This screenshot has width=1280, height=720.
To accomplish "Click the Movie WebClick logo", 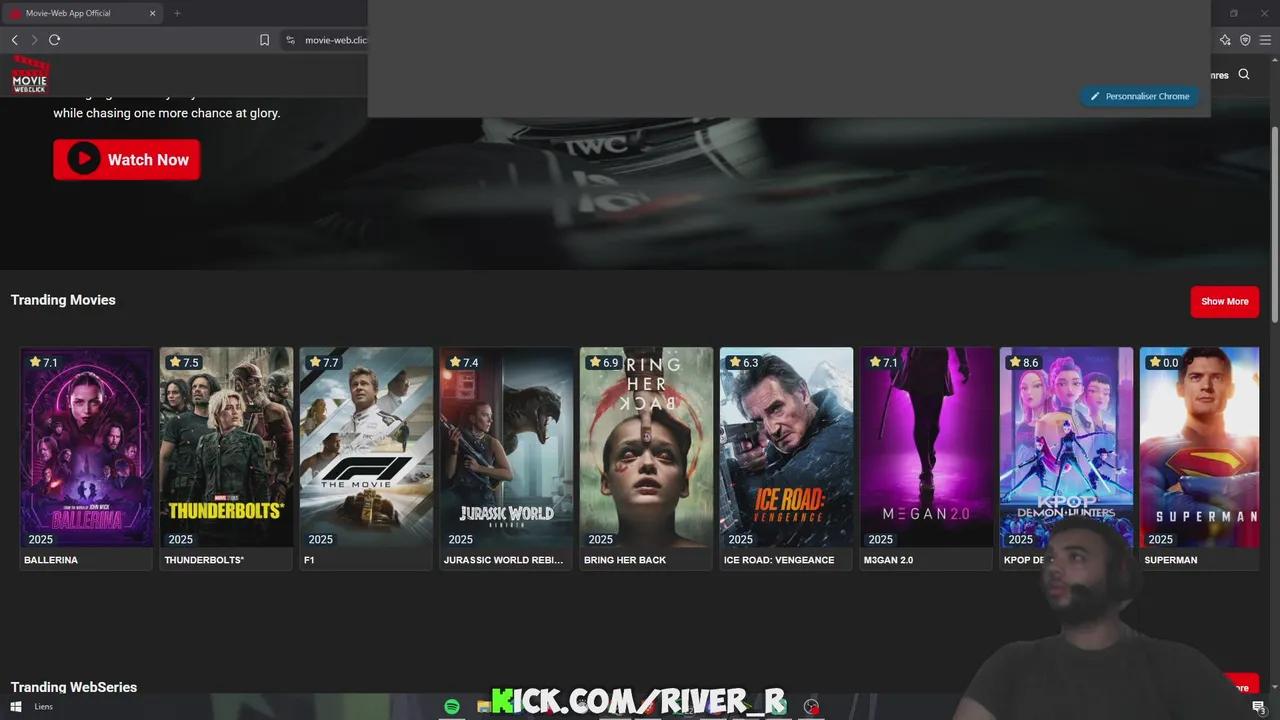I will pyautogui.click(x=30, y=74).
